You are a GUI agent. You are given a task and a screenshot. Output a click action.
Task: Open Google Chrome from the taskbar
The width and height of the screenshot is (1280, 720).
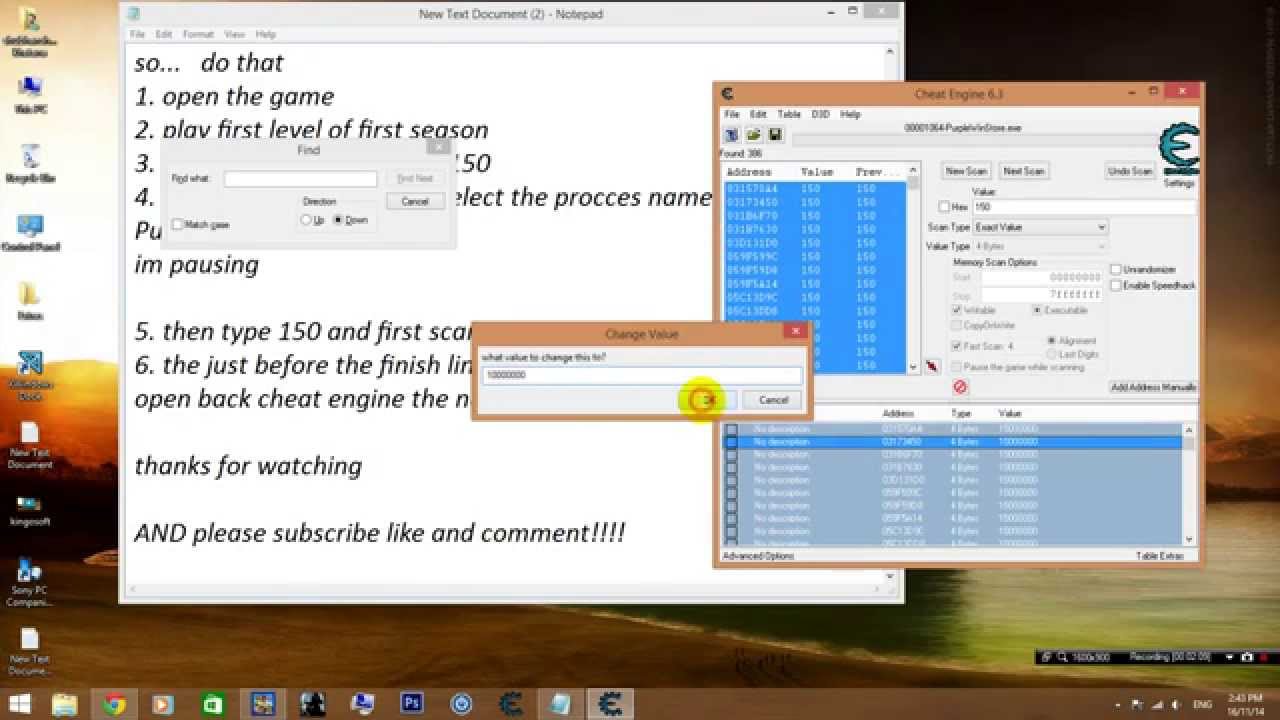pyautogui.click(x=114, y=704)
